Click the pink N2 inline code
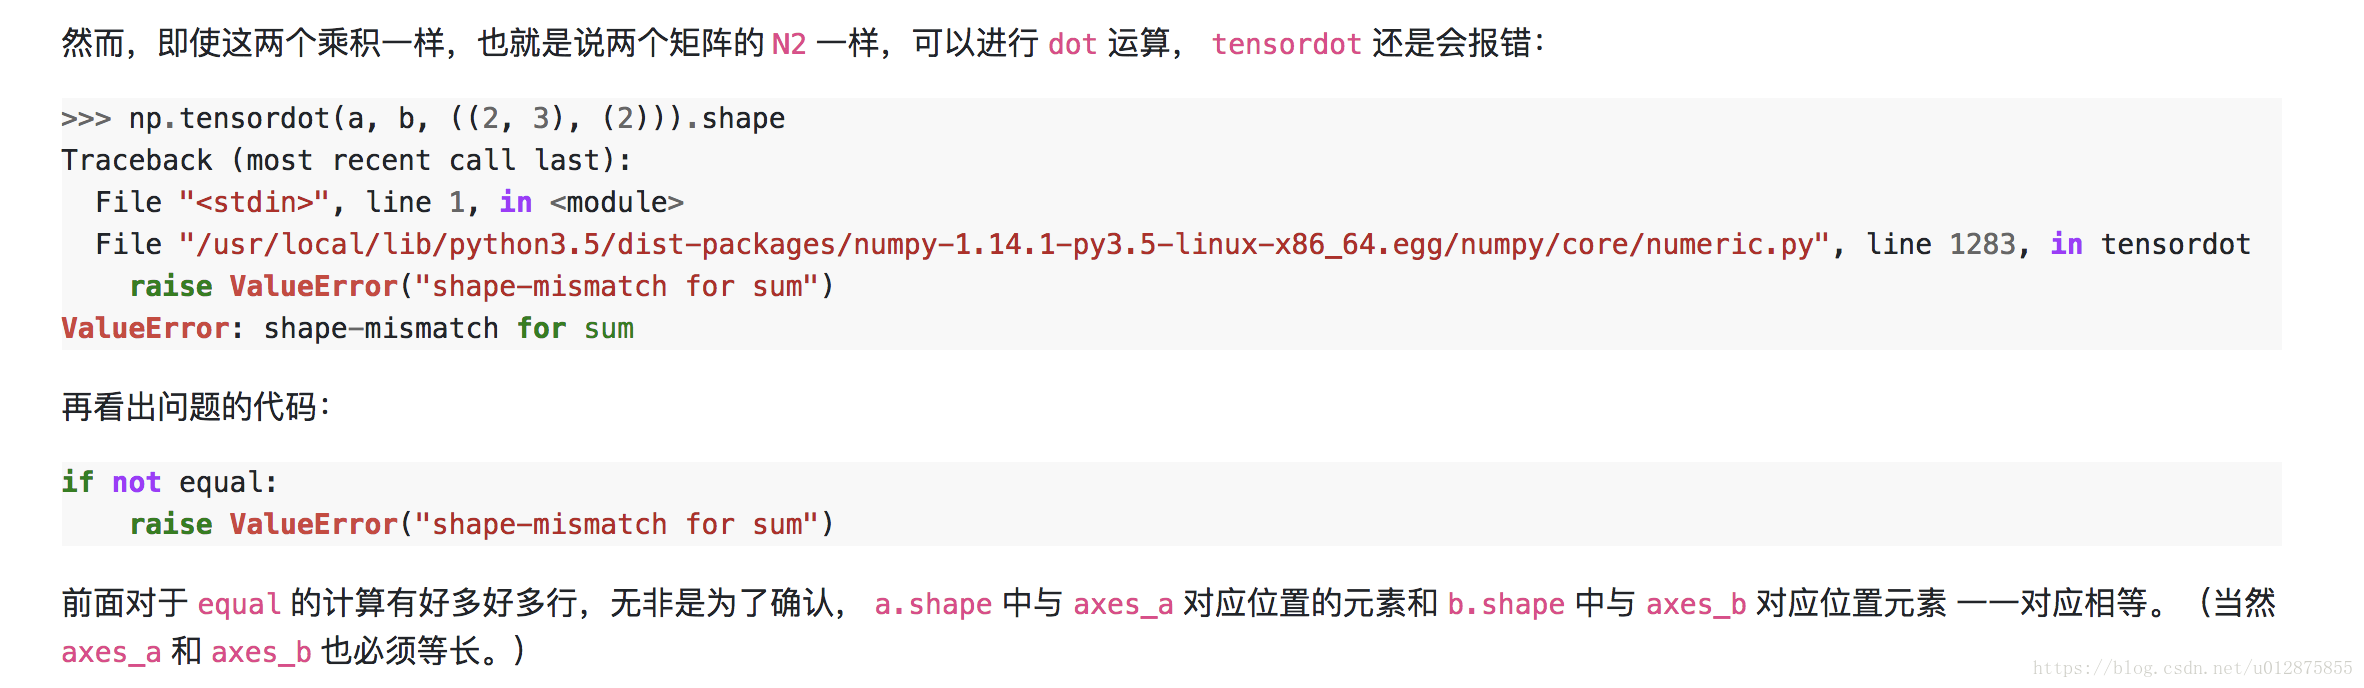2364x688 pixels. click(788, 44)
